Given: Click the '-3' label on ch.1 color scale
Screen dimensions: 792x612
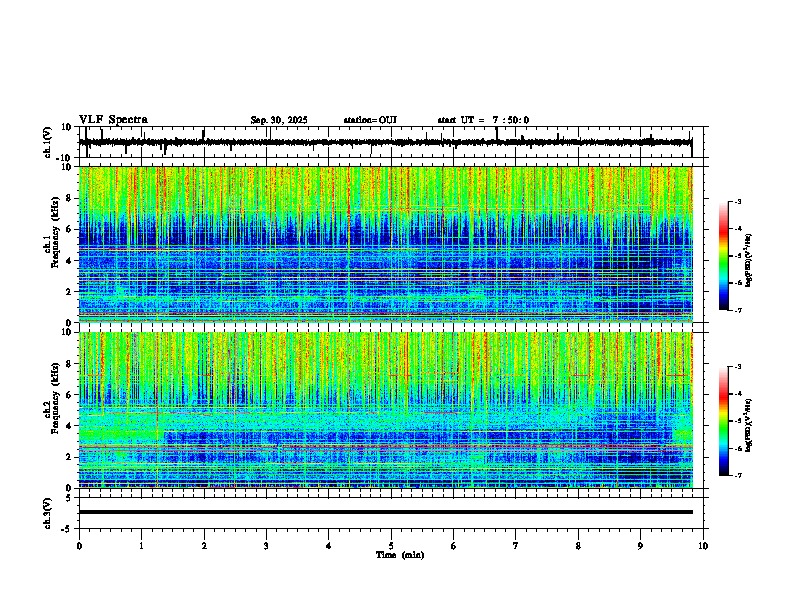Looking at the screenshot, I should point(738,201).
